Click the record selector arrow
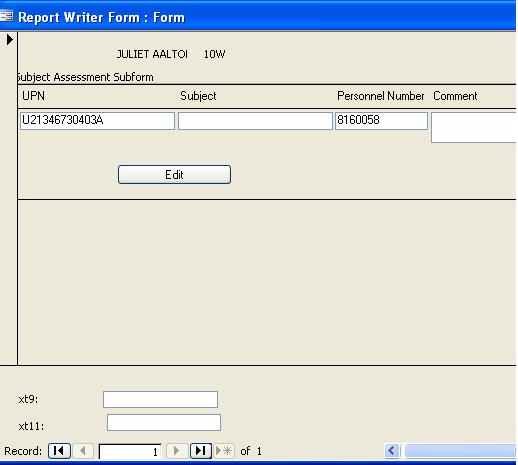 pyautogui.click(x=10, y=40)
